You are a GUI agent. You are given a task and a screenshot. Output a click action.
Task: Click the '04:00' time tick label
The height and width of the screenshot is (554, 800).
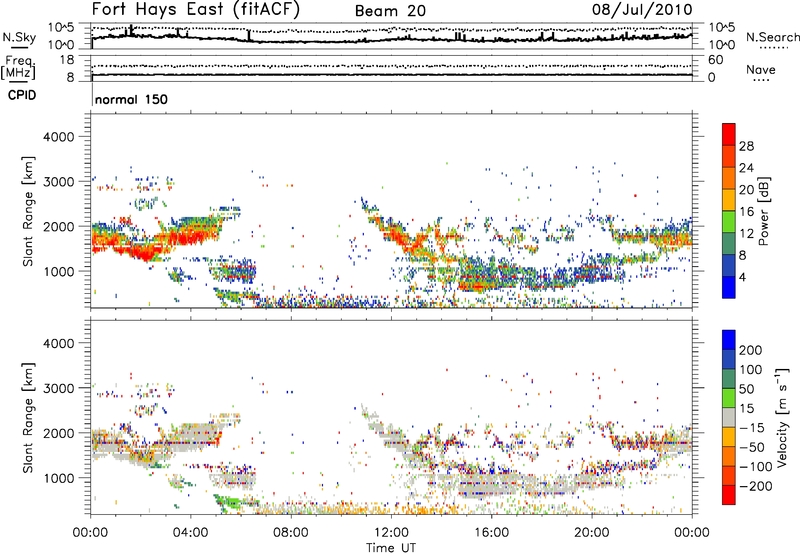click(x=191, y=533)
